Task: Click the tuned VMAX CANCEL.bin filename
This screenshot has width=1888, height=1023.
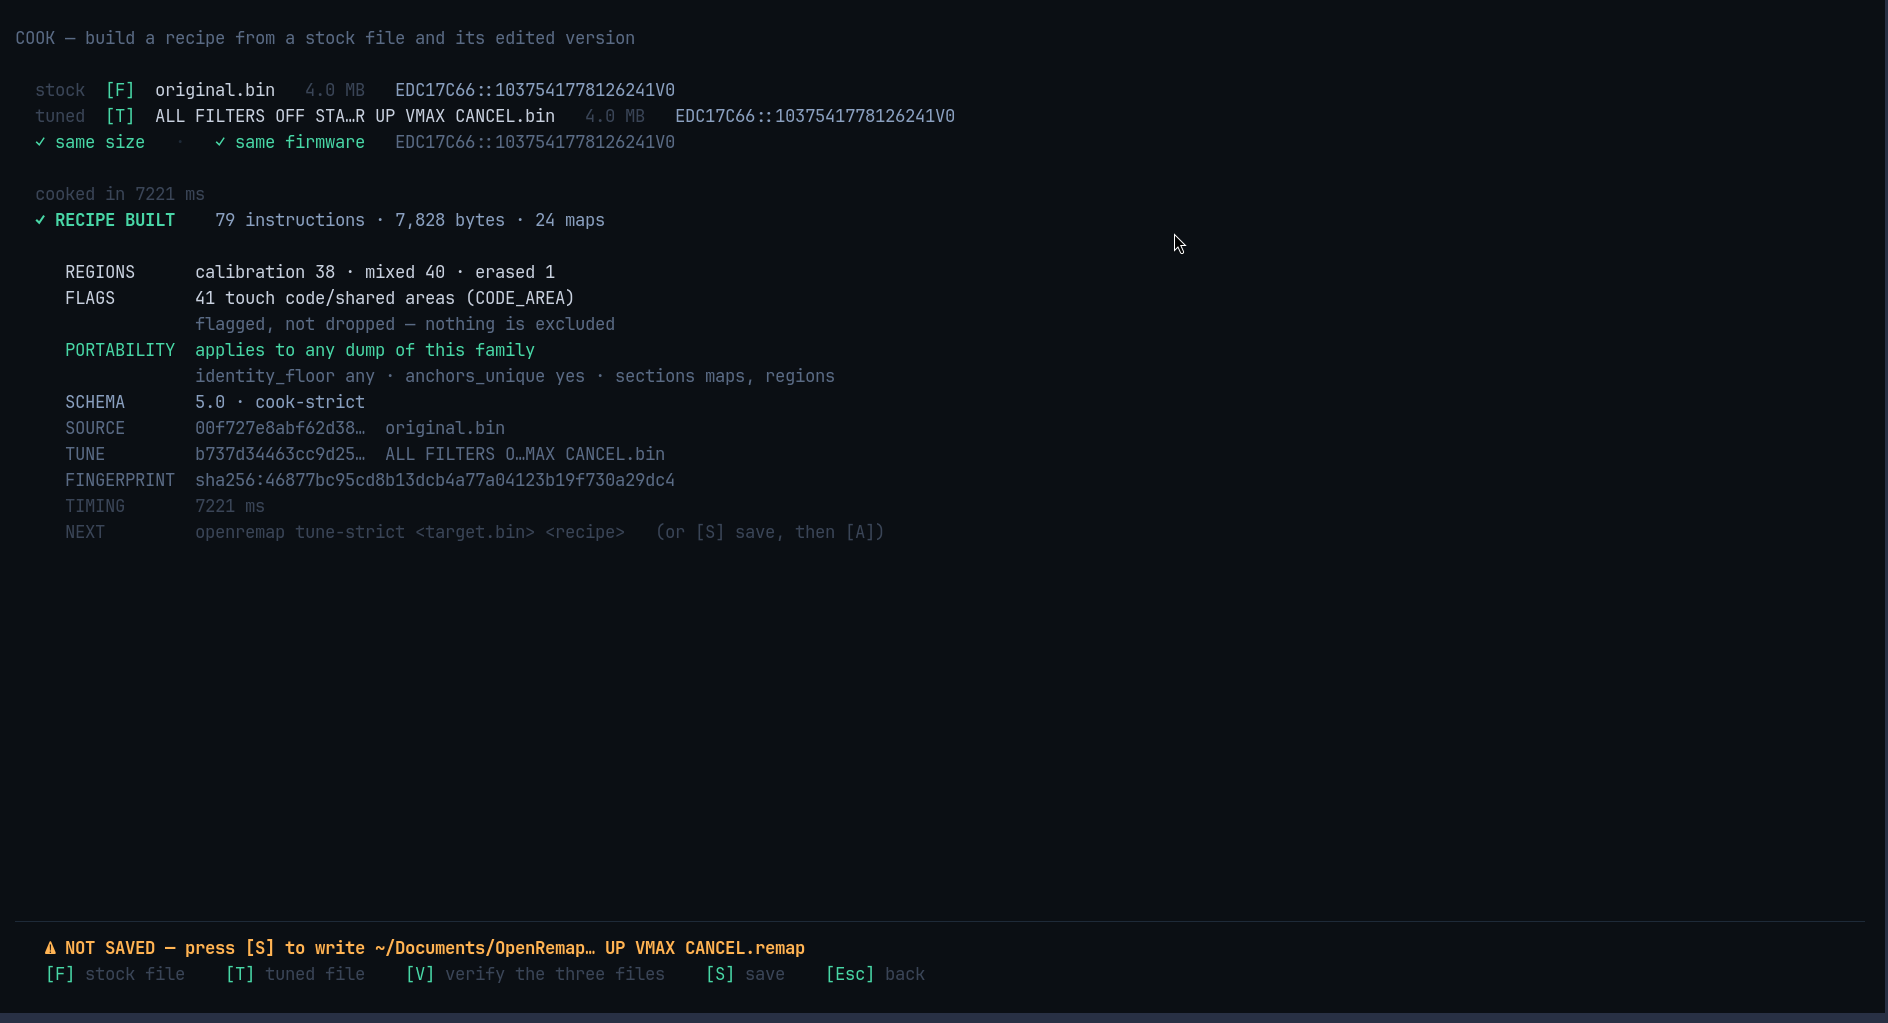Action: 355,116
